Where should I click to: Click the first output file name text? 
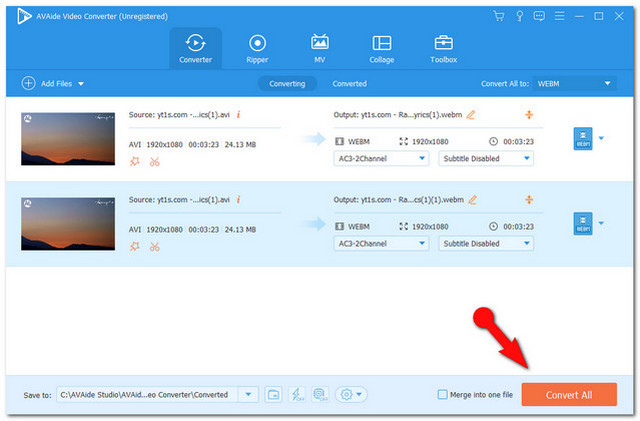click(398, 115)
